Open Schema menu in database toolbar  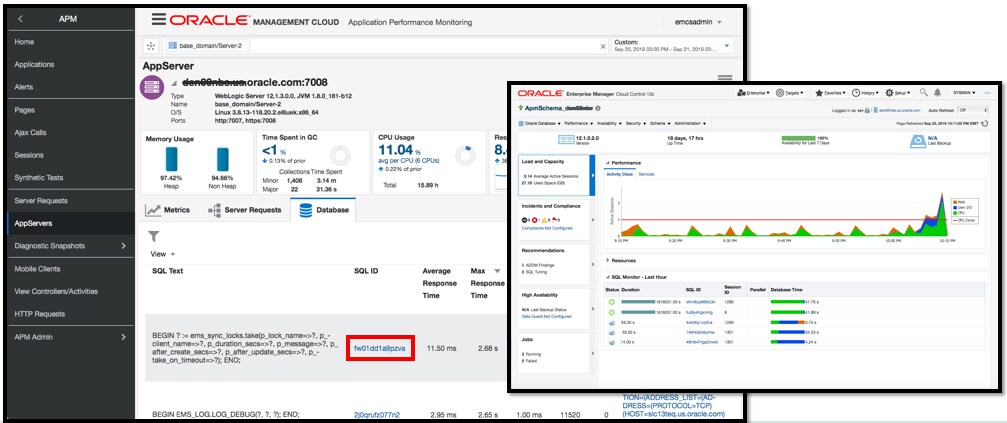pos(660,123)
